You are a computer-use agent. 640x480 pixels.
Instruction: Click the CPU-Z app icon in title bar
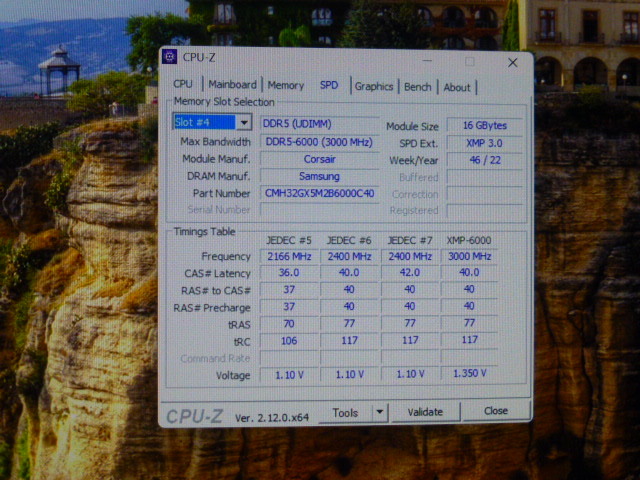tap(169, 57)
